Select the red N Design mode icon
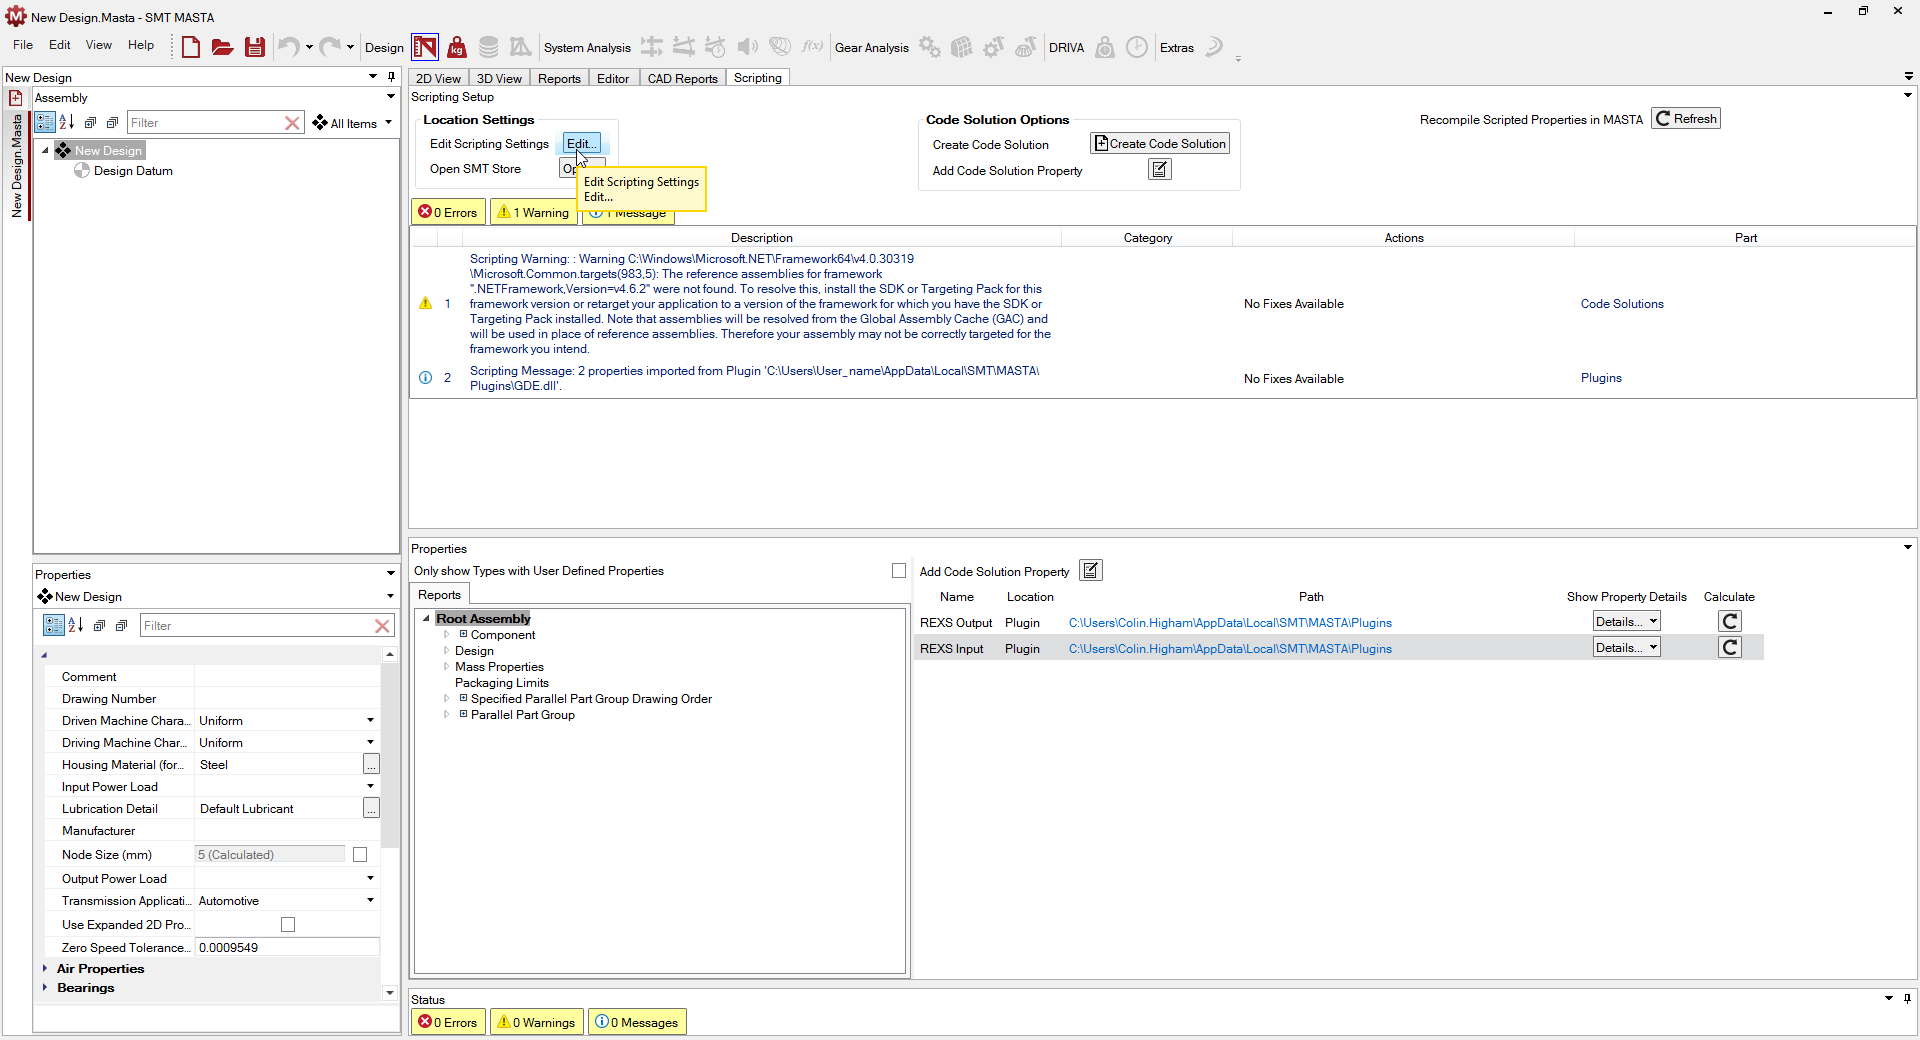The width and height of the screenshot is (1920, 1040). coord(425,47)
